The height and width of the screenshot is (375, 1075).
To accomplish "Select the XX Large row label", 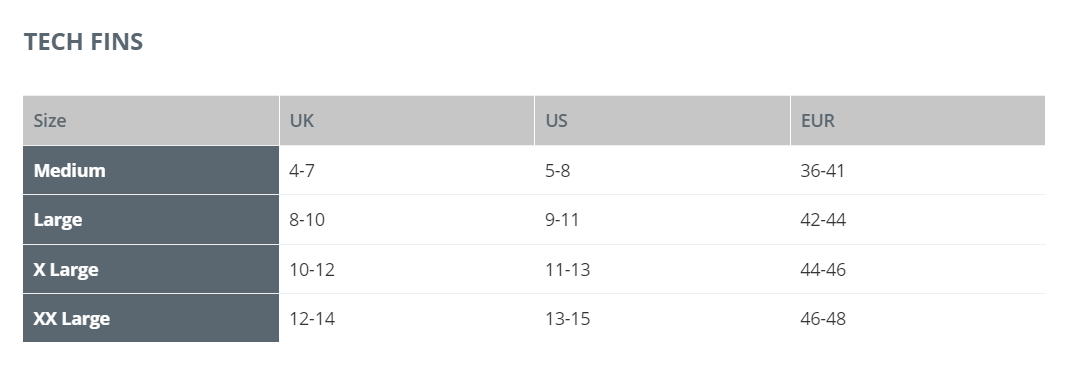I will point(151,318).
